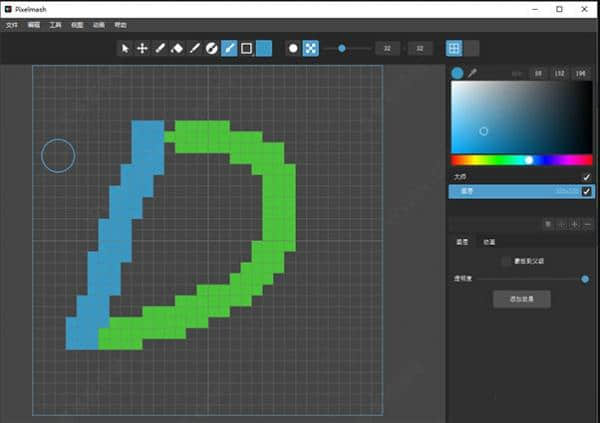This screenshot has height=423, width=600.
Task: Uncheck visibility of the top layer
Action: 587,176
